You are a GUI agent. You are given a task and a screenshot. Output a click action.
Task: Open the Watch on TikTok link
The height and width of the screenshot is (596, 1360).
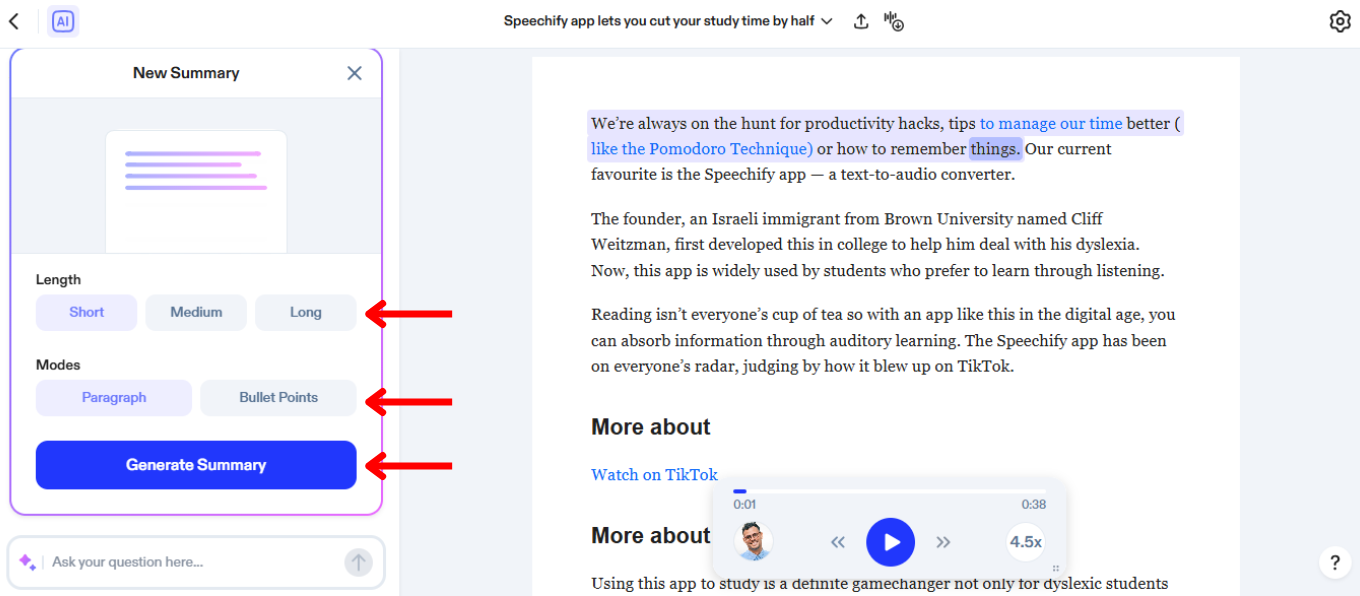[x=654, y=474]
